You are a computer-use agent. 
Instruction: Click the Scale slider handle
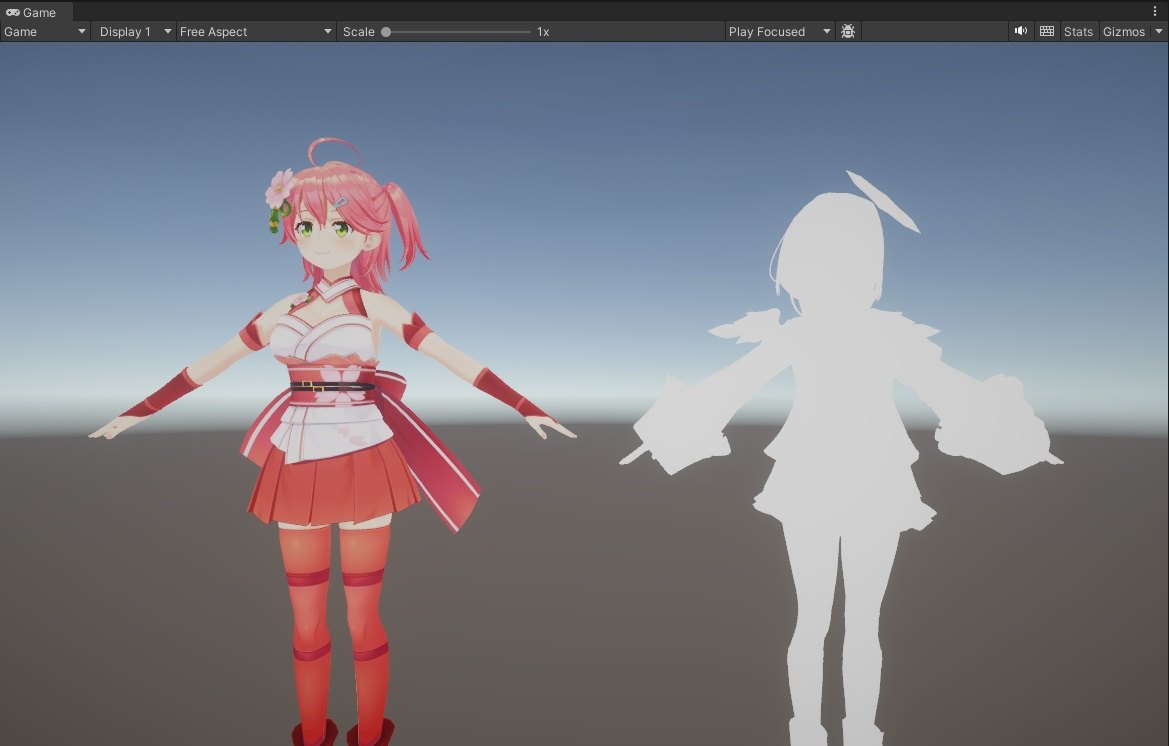[386, 32]
